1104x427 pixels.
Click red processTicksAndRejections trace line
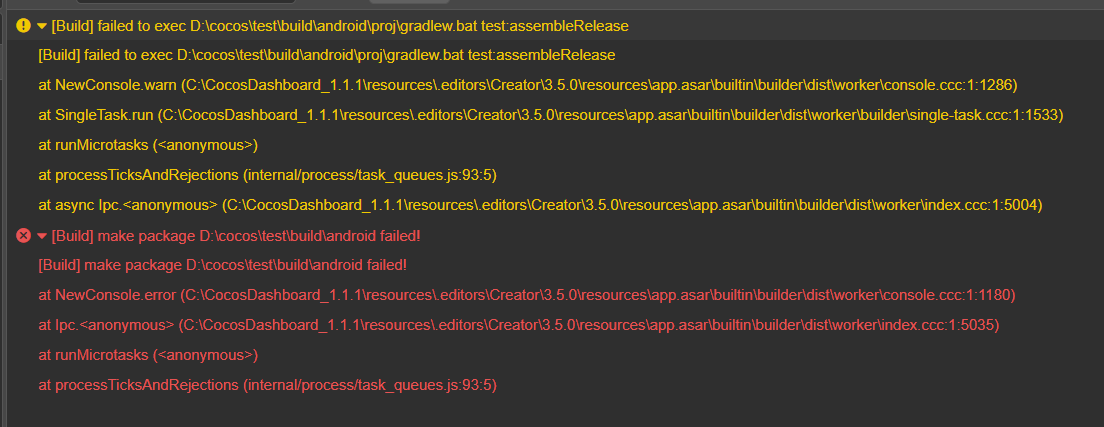[267, 385]
